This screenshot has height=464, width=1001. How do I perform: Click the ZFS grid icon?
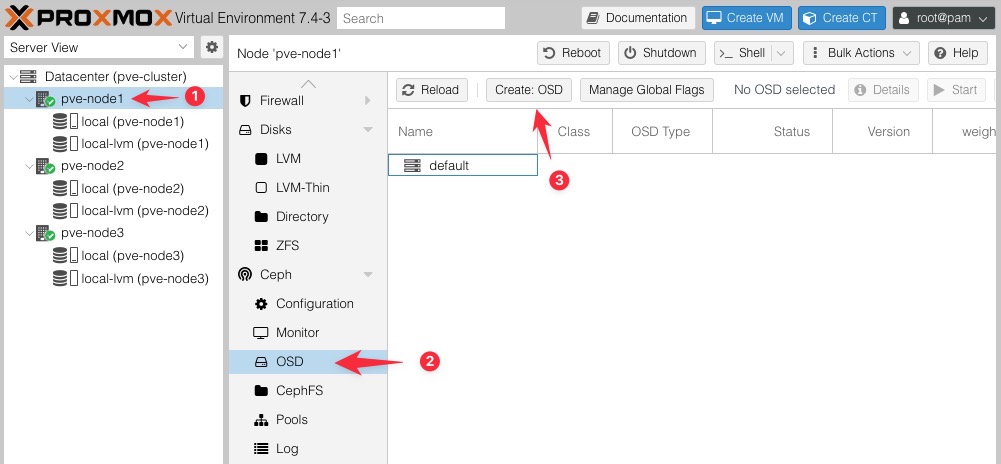click(261, 246)
